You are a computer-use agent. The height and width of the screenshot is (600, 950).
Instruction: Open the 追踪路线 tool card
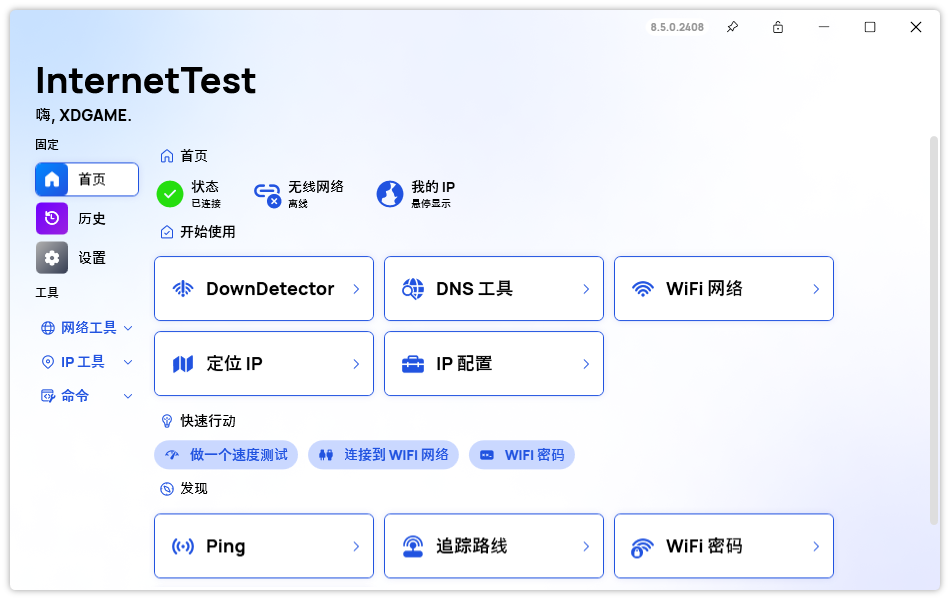pos(493,546)
